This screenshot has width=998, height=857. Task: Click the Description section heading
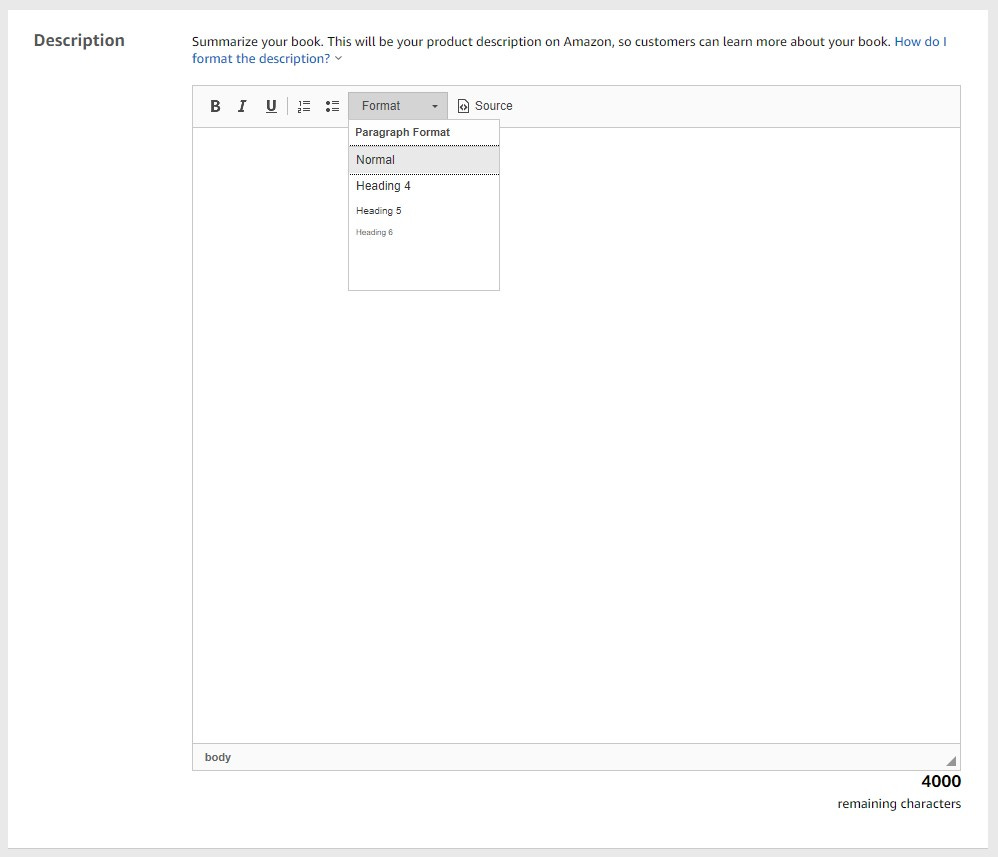coord(79,40)
